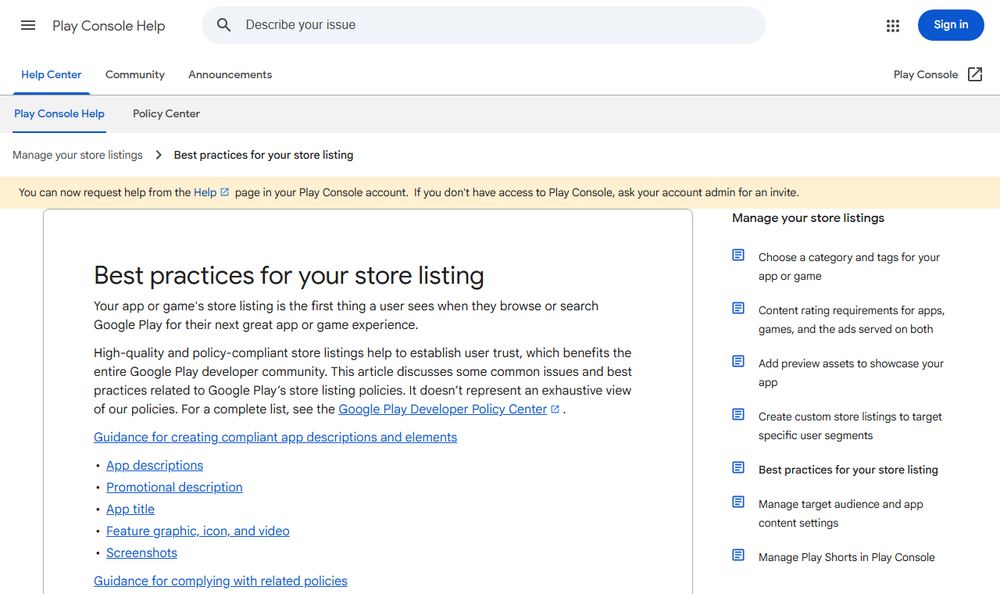Click the breadcrumb chevron arrow
The height and width of the screenshot is (594, 1000).
(159, 155)
